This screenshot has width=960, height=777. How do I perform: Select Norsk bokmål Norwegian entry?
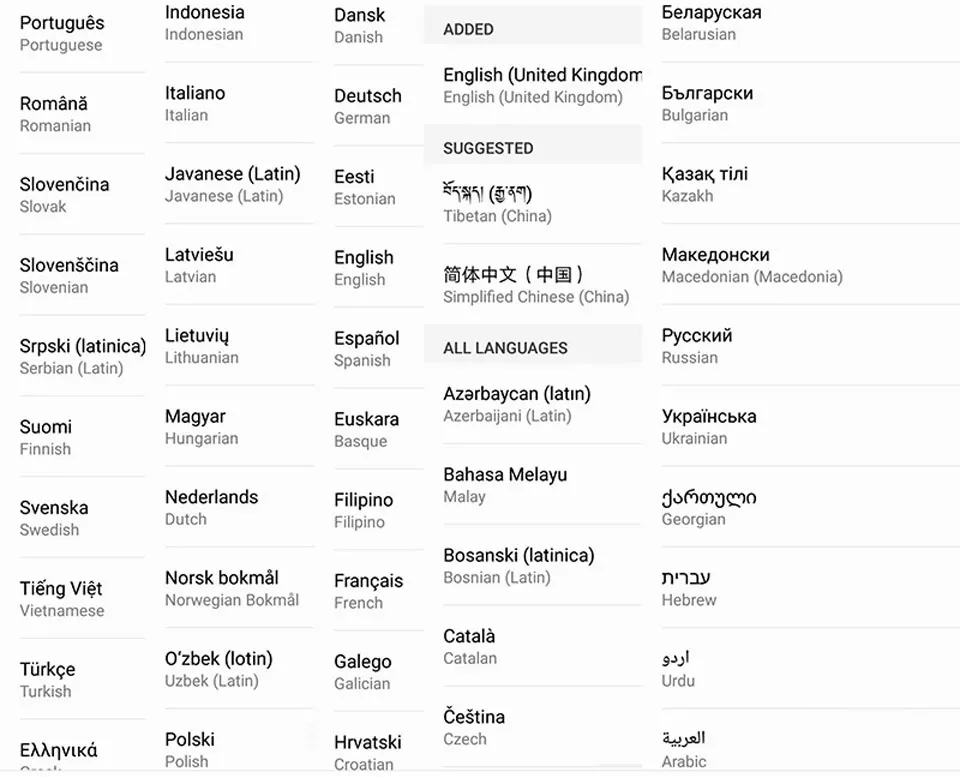pos(239,588)
